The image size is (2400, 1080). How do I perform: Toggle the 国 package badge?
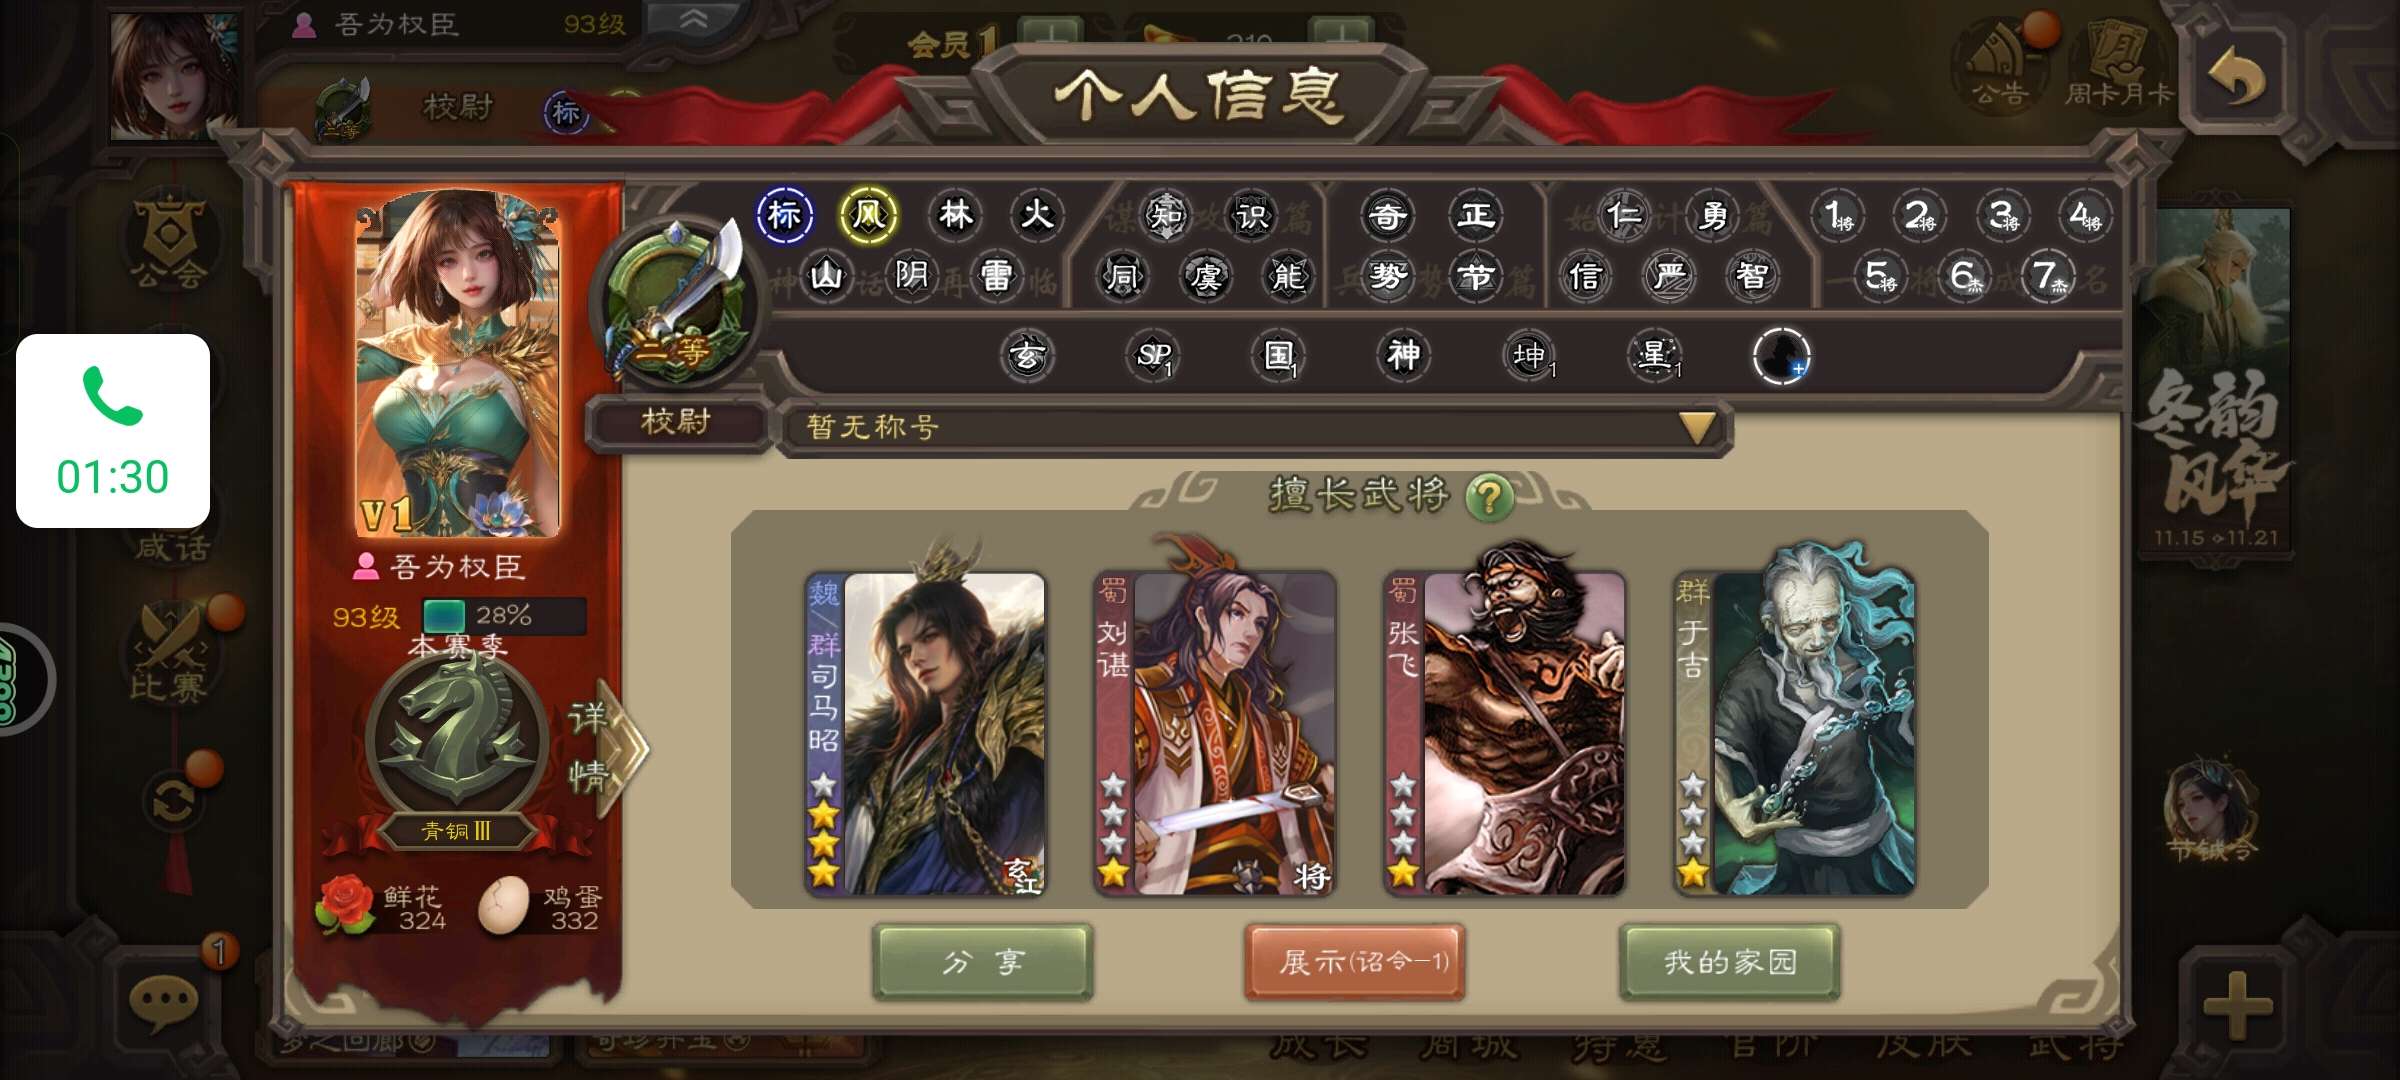click(x=1279, y=355)
